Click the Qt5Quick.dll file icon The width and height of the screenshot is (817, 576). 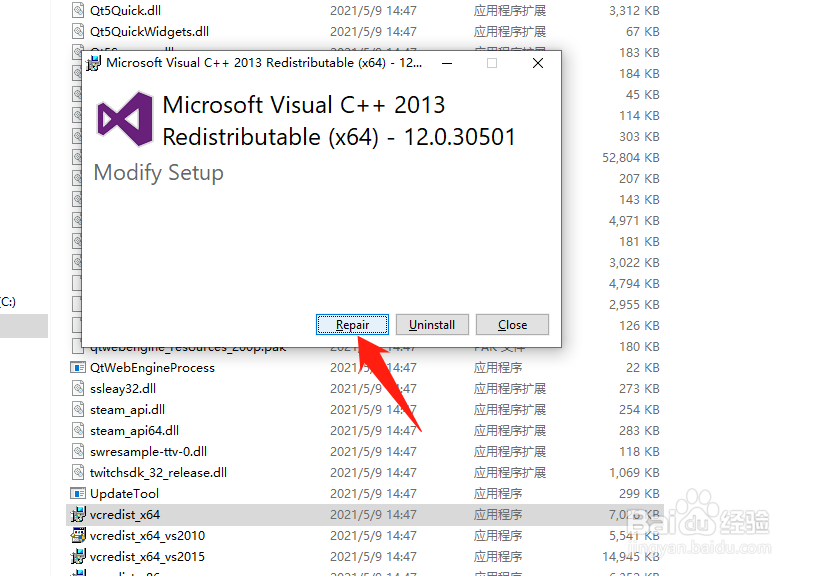point(78,10)
